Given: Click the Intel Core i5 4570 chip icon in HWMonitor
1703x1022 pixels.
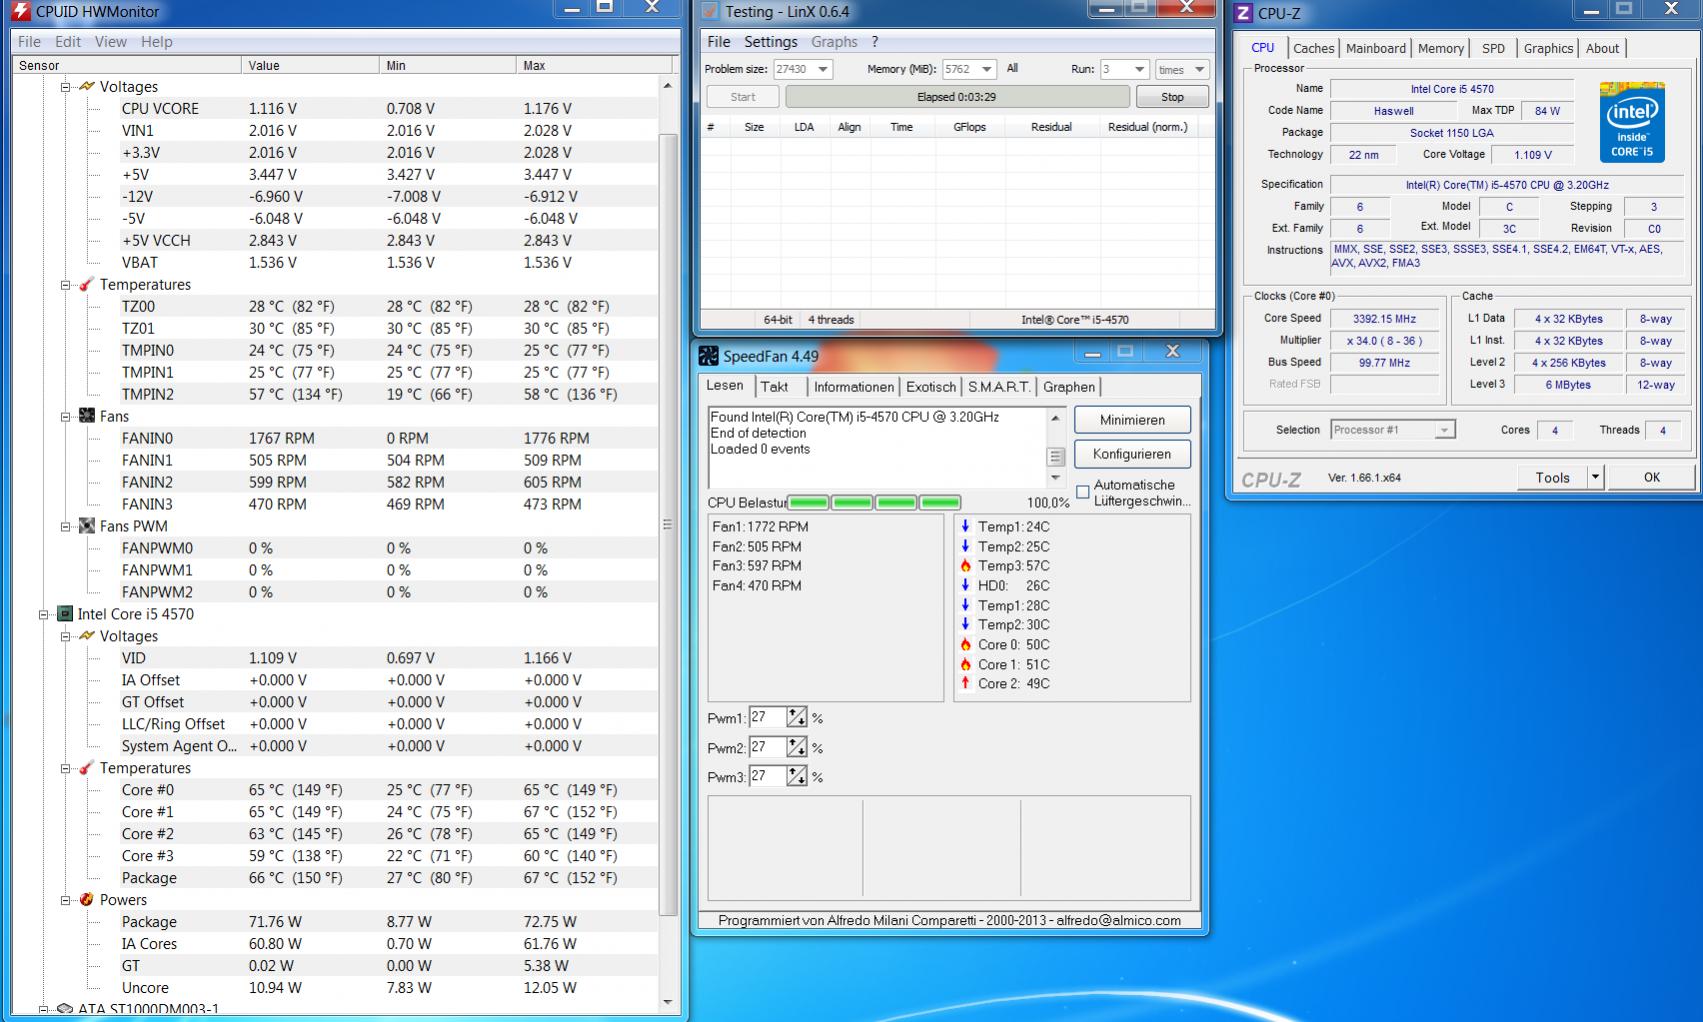Looking at the screenshot, I should [65, 614].
